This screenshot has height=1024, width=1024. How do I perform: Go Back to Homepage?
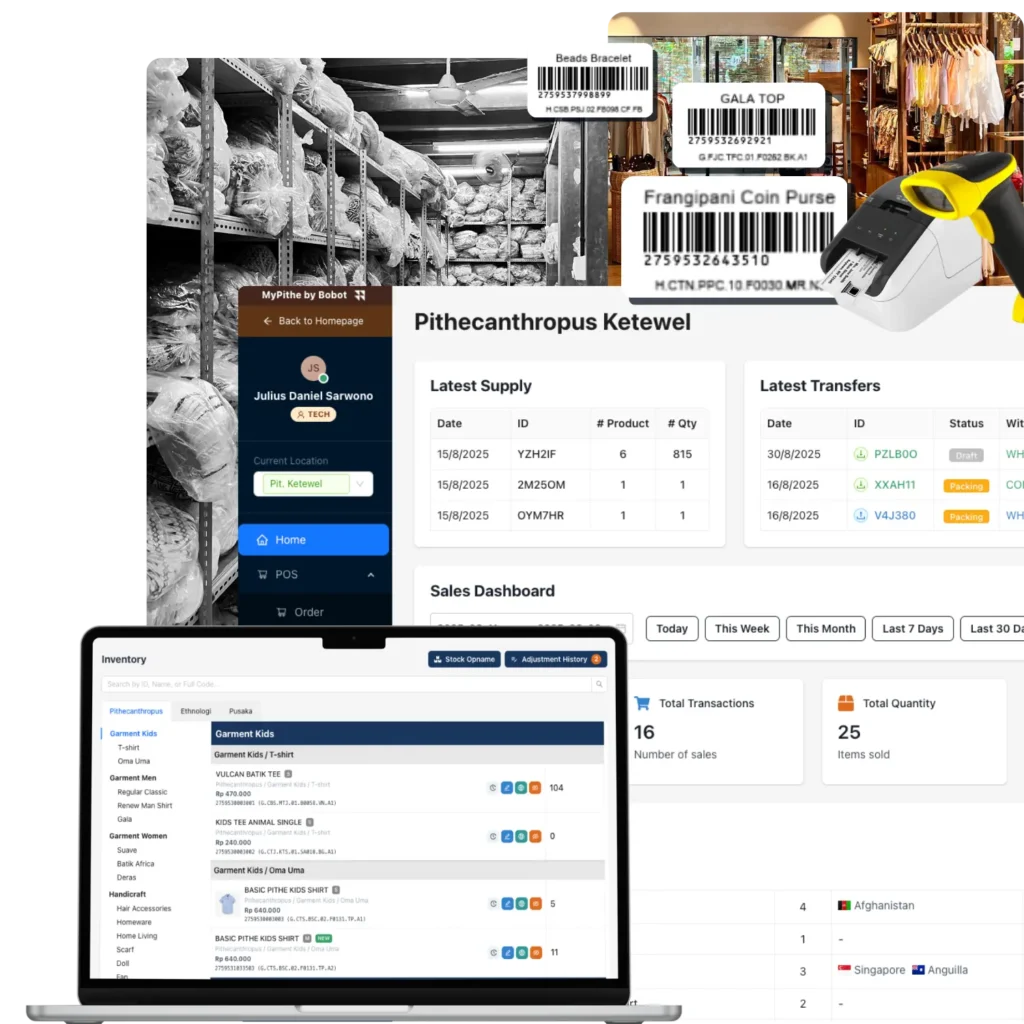[x=314, y=321]
